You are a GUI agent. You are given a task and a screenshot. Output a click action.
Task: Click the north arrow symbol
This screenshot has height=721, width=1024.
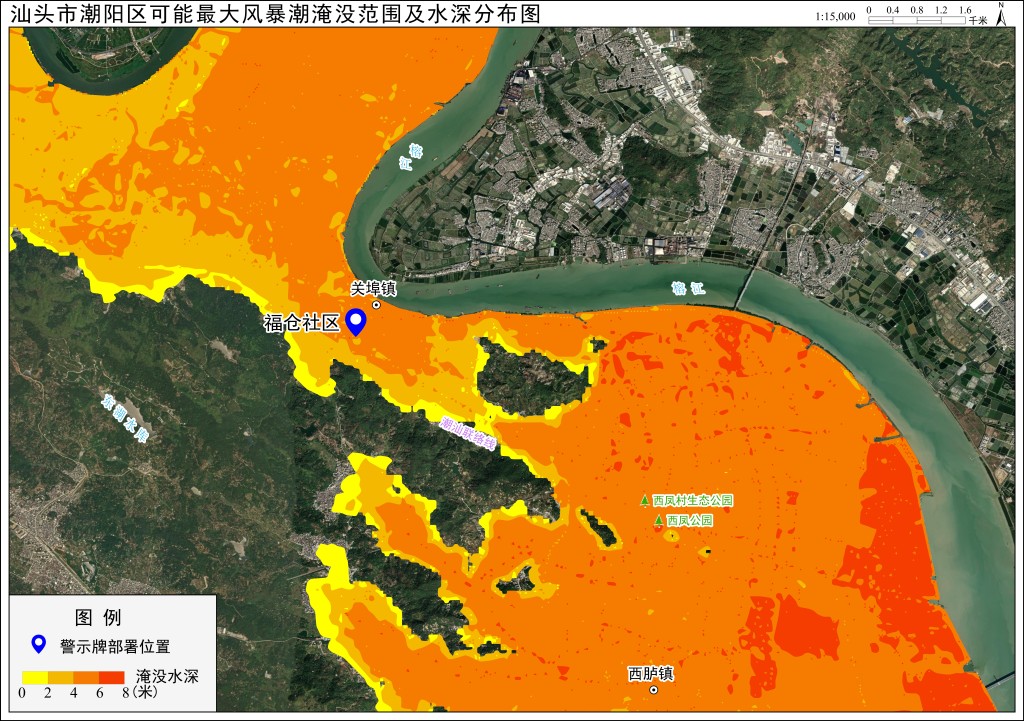(1000, 14)
